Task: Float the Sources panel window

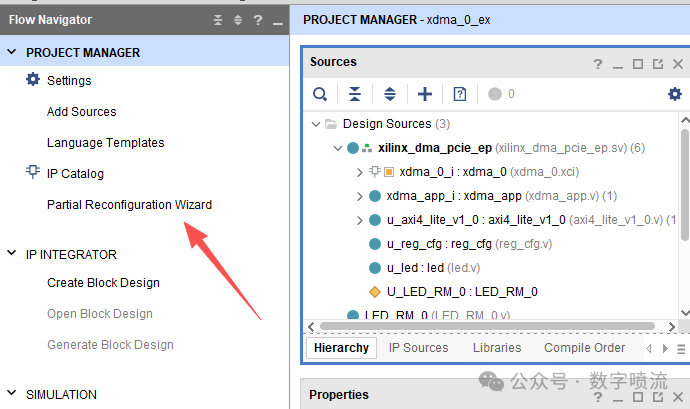Action: pos(658,63)
